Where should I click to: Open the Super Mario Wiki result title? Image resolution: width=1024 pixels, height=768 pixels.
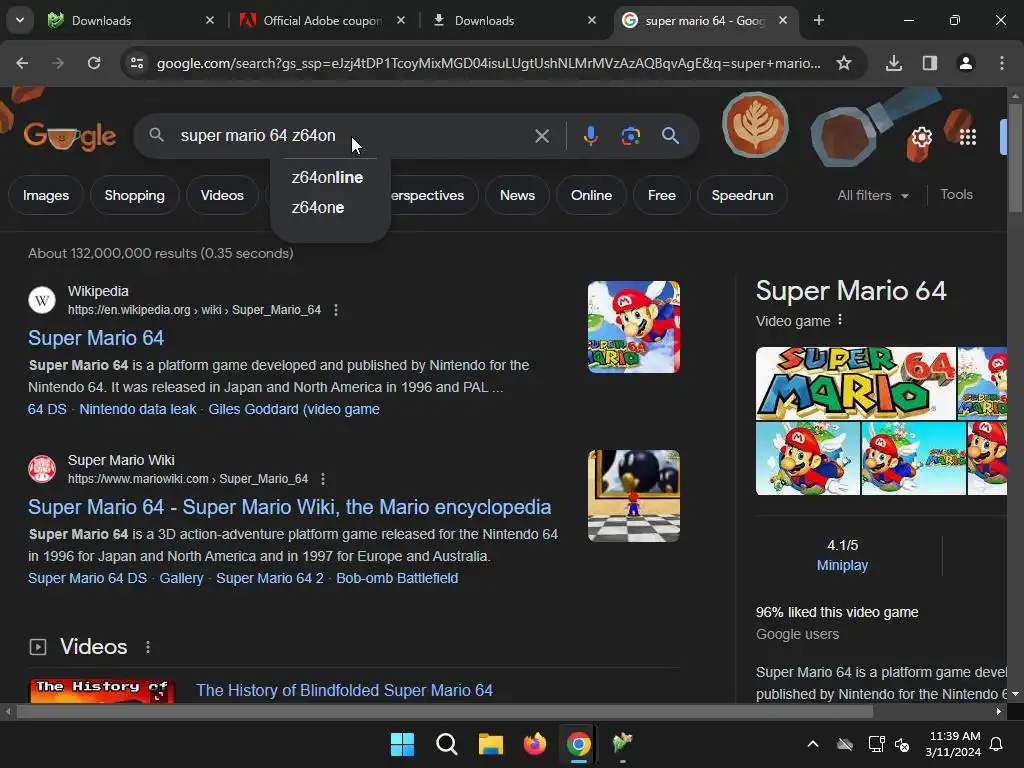289,507
